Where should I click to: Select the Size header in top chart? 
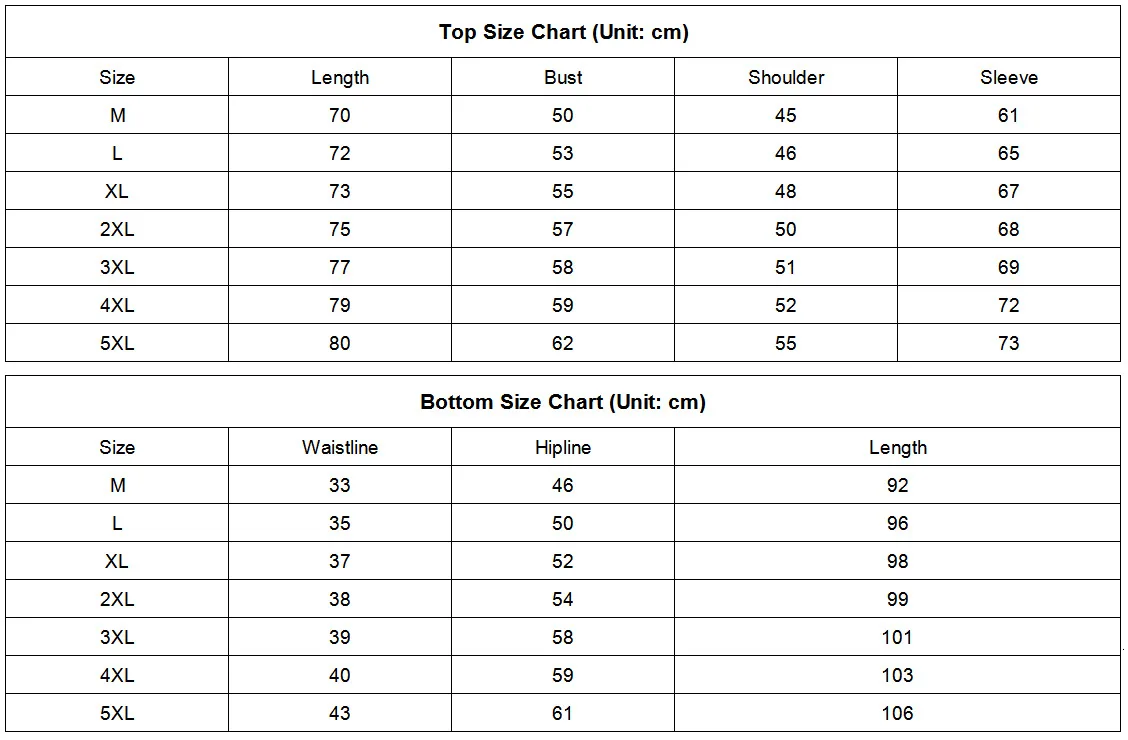(117, 77)
